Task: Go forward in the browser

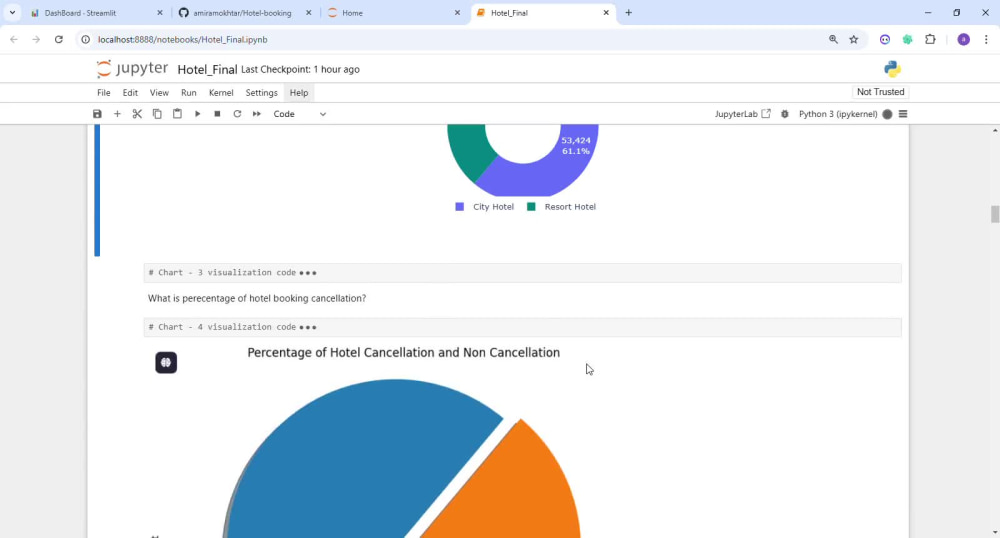Action: click(36, 40)
